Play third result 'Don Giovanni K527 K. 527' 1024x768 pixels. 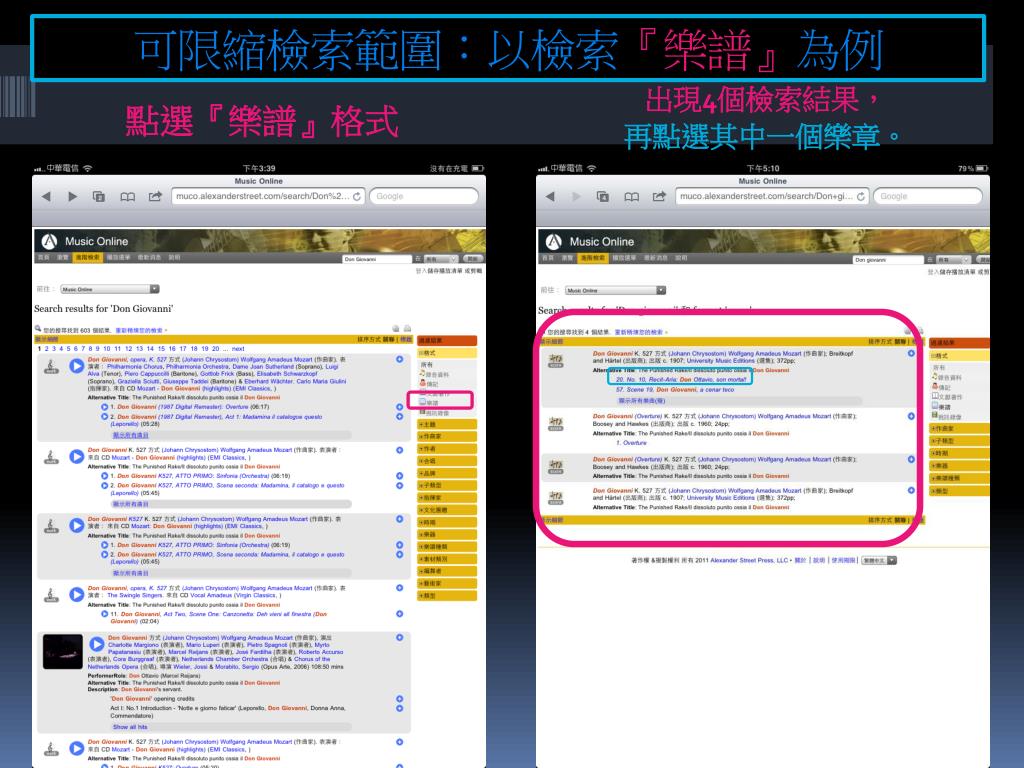pos(76,525)
